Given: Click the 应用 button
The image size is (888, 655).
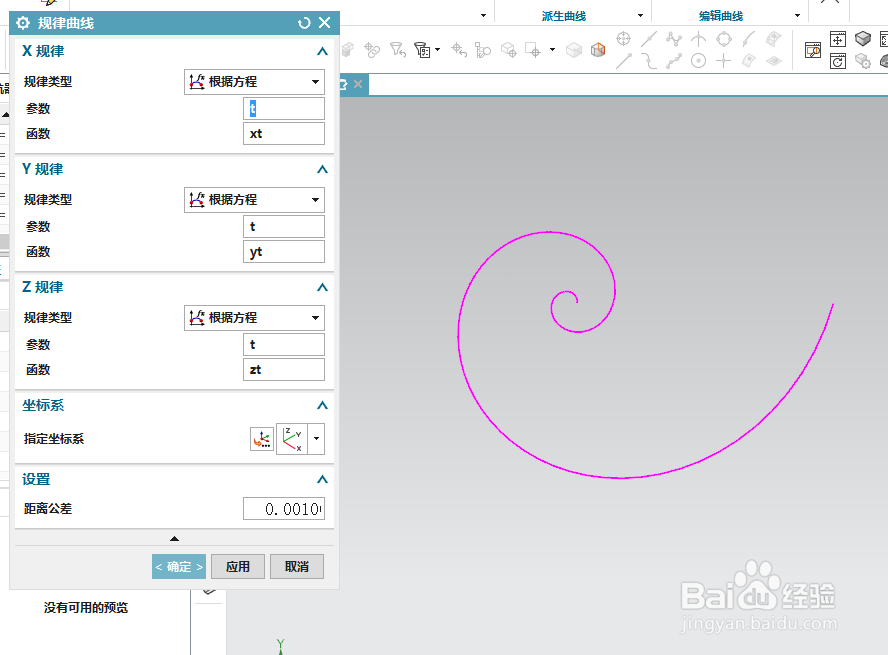Looking at the screenshot, I should [x=238, y=567].
